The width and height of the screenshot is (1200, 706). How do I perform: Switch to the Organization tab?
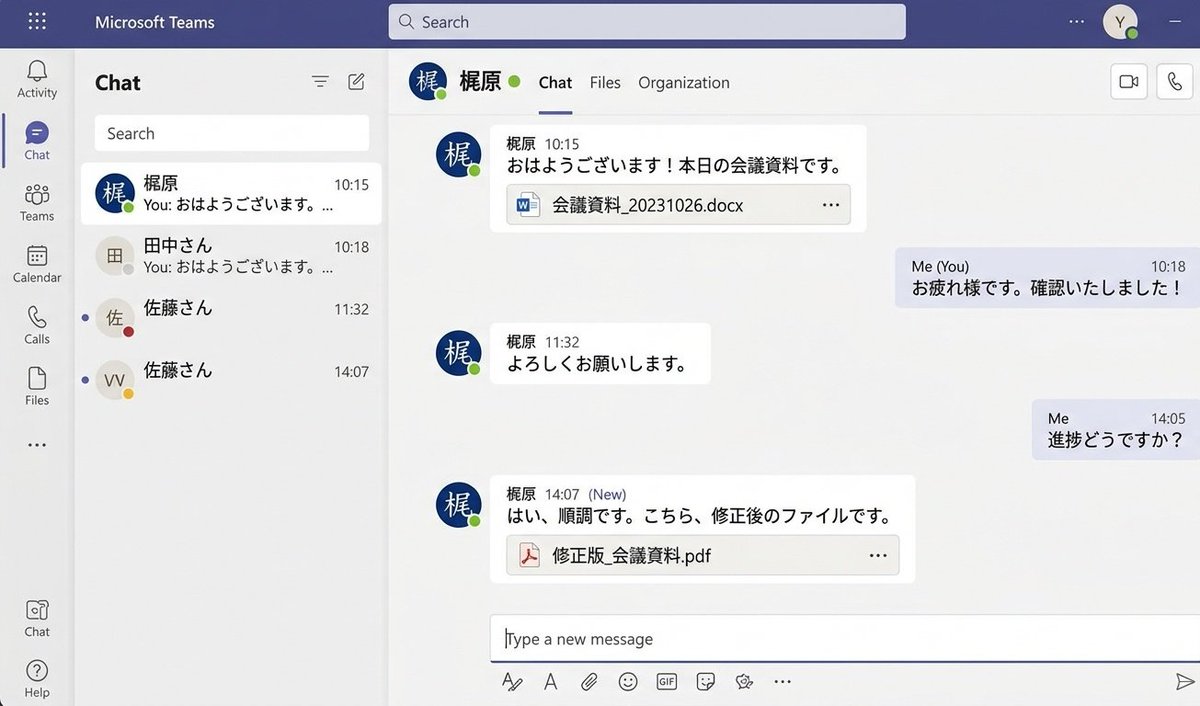[684, 83]
